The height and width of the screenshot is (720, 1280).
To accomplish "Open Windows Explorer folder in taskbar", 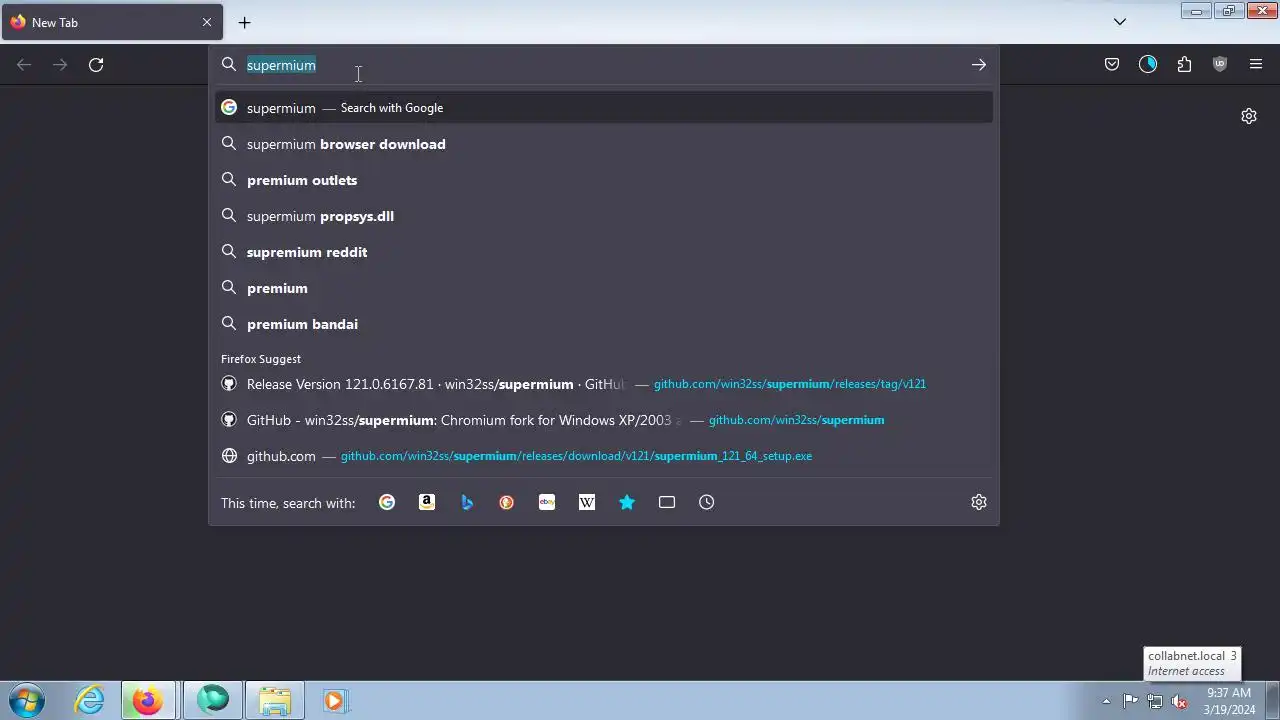I will 274,700.
